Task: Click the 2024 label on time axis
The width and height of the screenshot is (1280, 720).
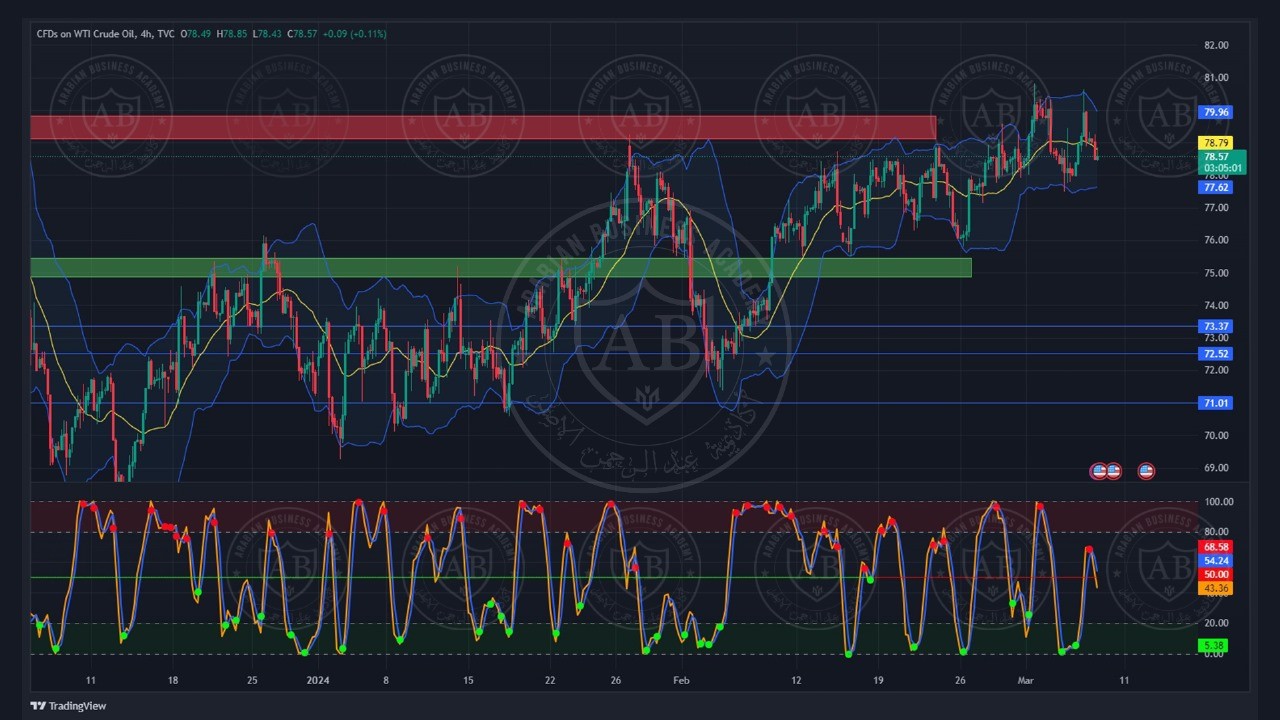Action: pyautogui.click(x=317, y=681)
